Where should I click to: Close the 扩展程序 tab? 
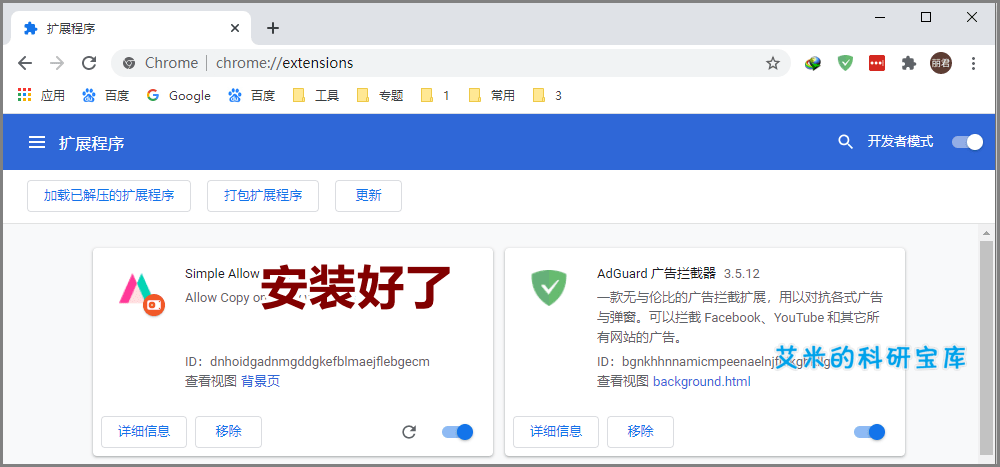(235, 28)
